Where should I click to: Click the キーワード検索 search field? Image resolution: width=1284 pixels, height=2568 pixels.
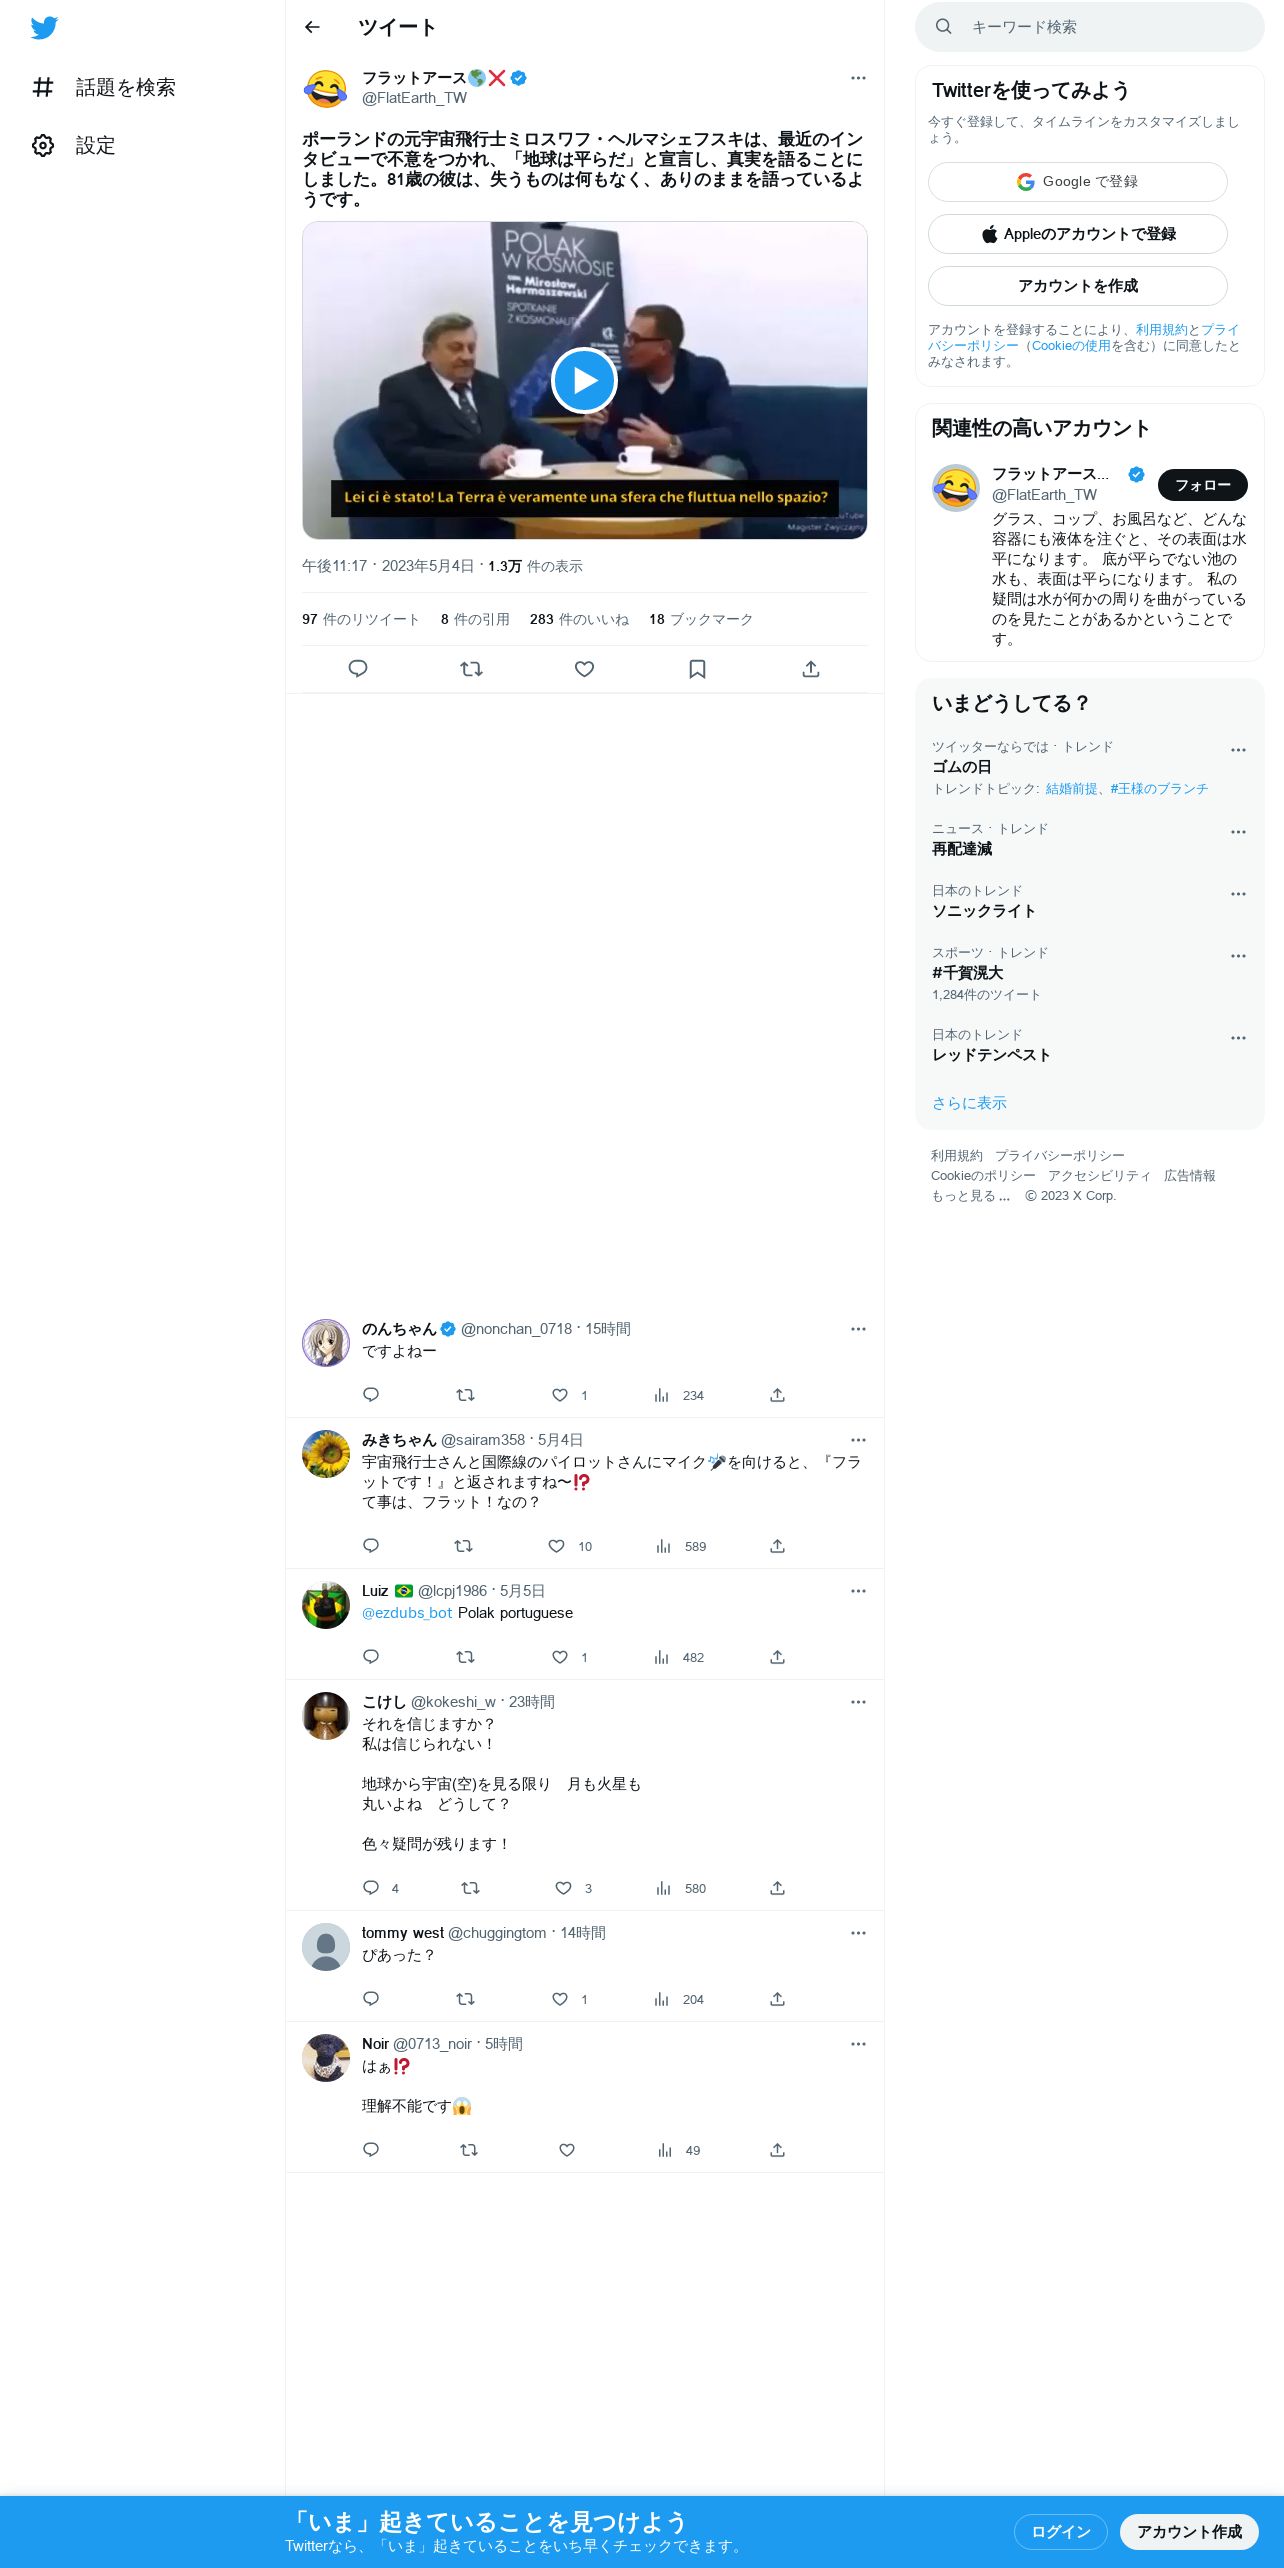(x=1090, y=27)
